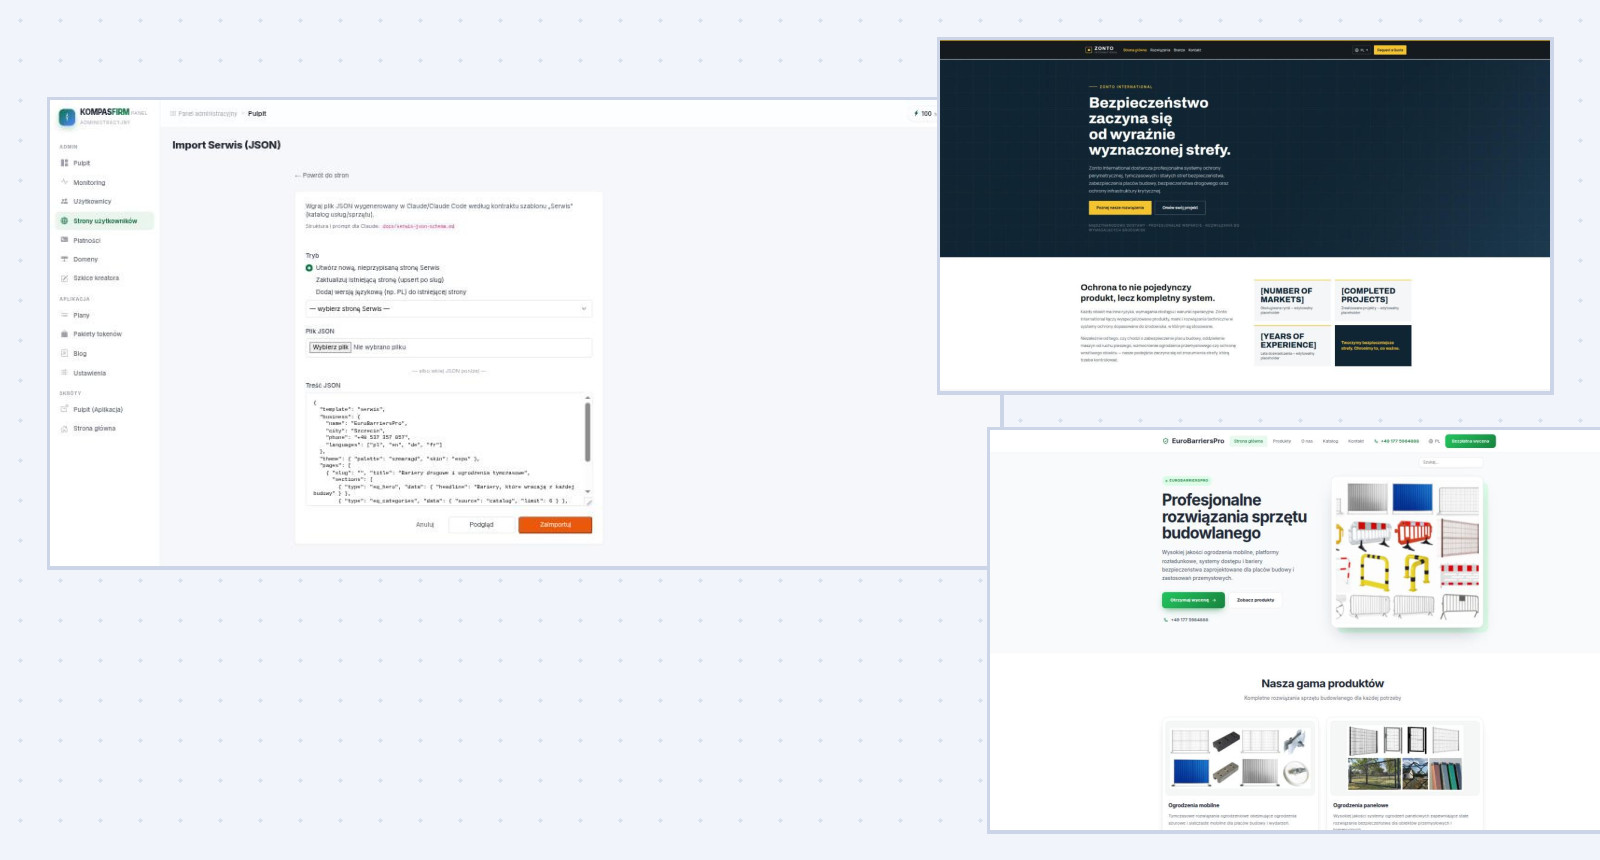Open the PL language selector on EuroBarriersPro
The width and height of the screenshot is (1600, 860).
[1434, 441]
